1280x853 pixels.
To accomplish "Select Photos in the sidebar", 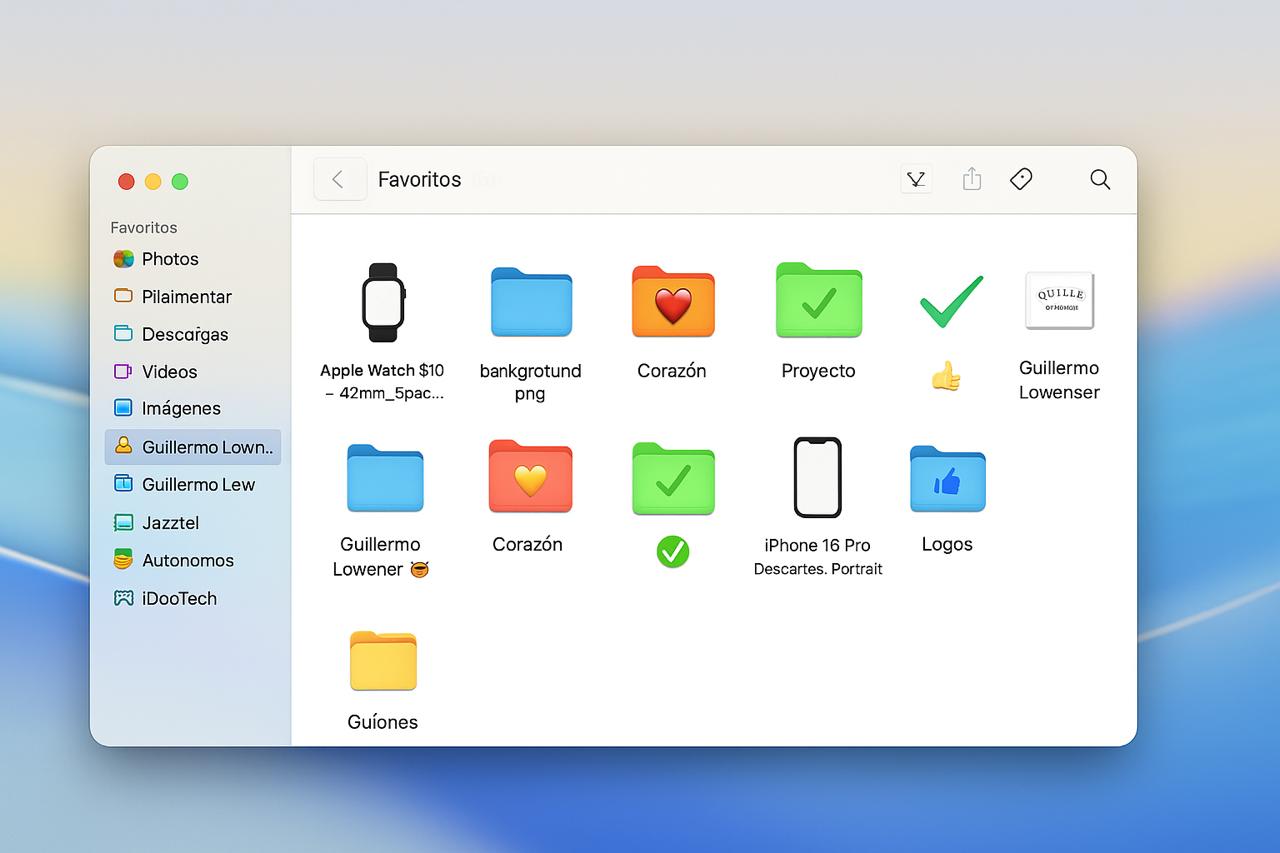I will (x=169, y=259).
